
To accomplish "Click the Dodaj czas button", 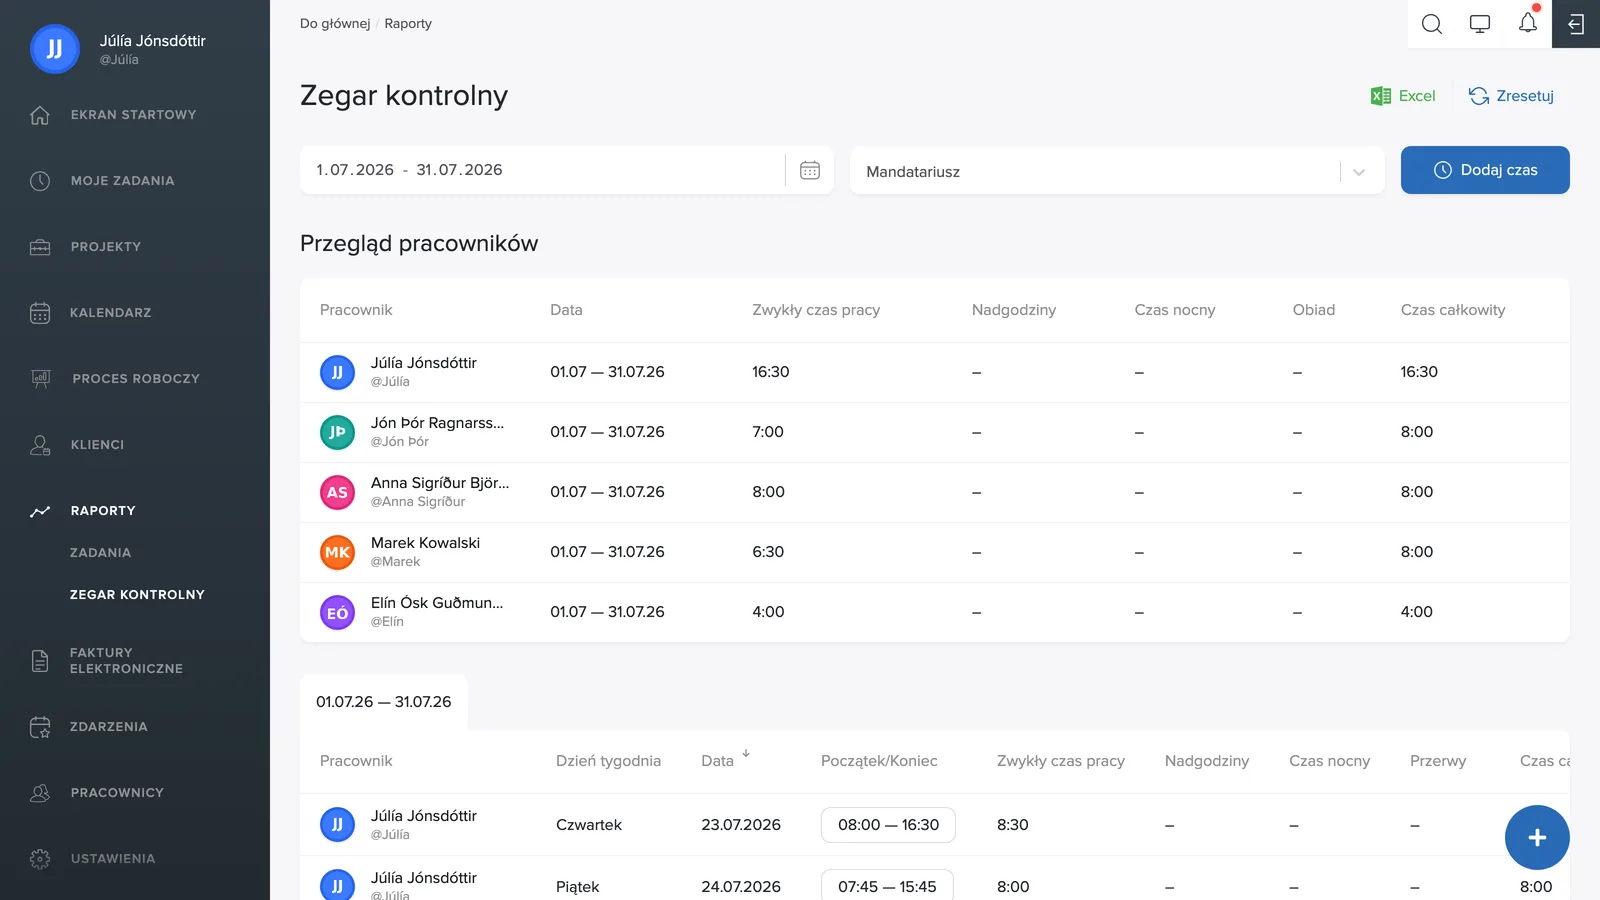I will coord(1485,170).
